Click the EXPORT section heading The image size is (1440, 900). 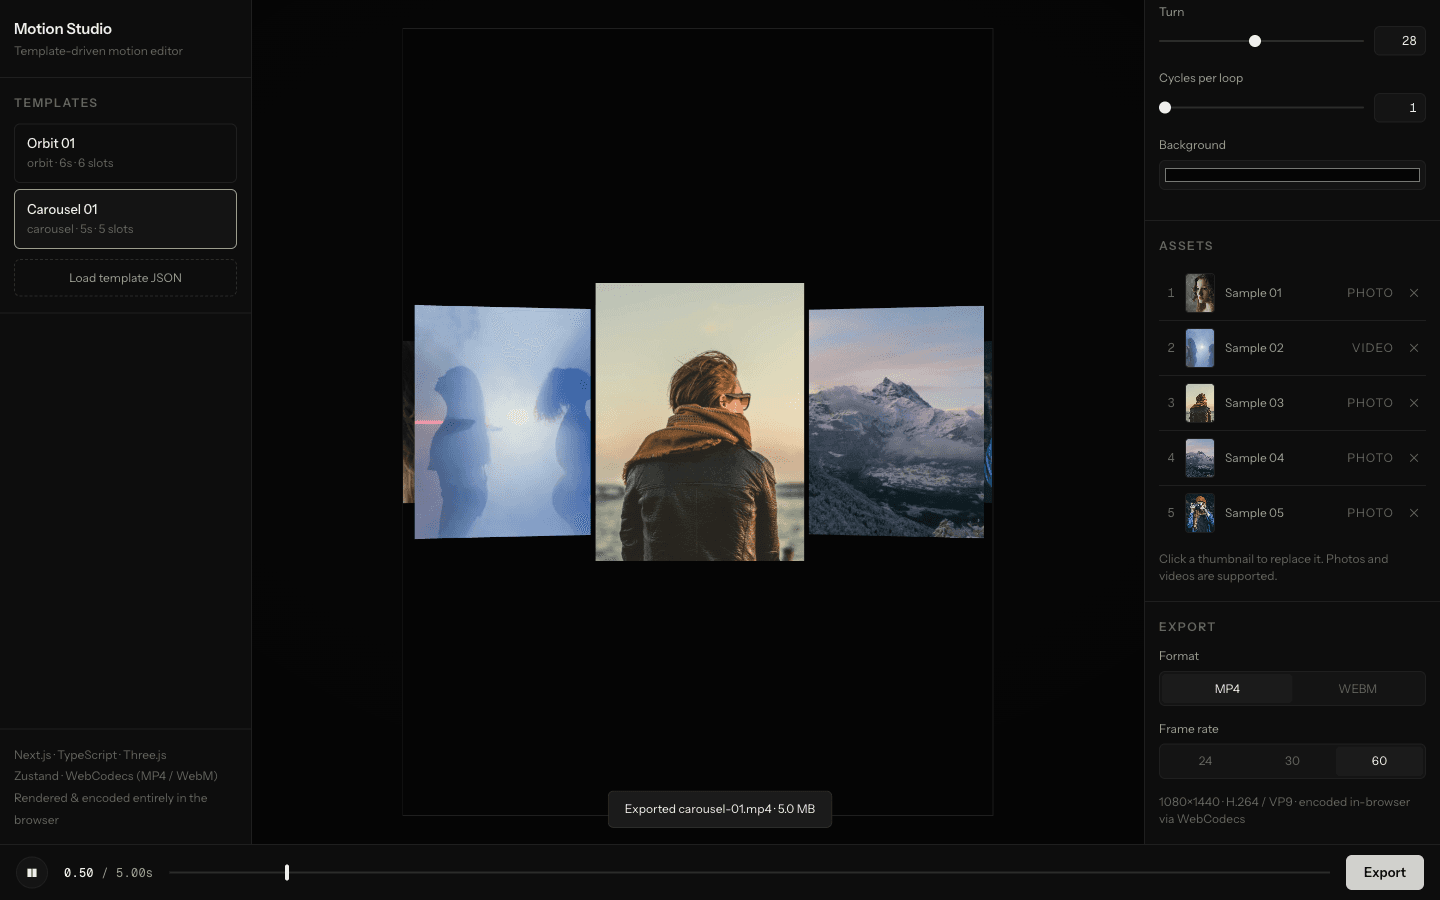[1187, 627]
